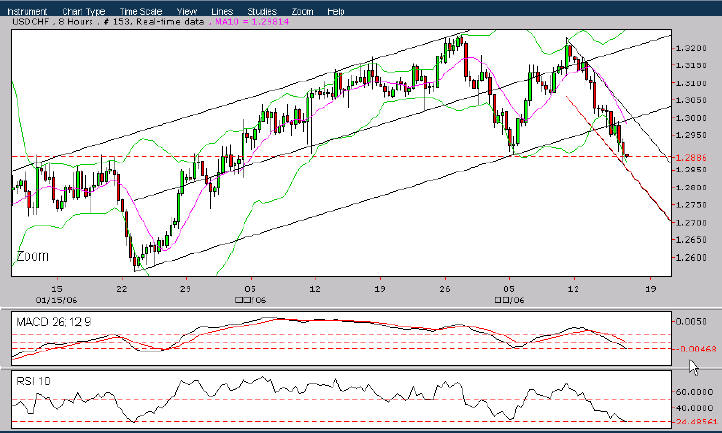
Task: Open the Lines menu
Action: [222, 12]
